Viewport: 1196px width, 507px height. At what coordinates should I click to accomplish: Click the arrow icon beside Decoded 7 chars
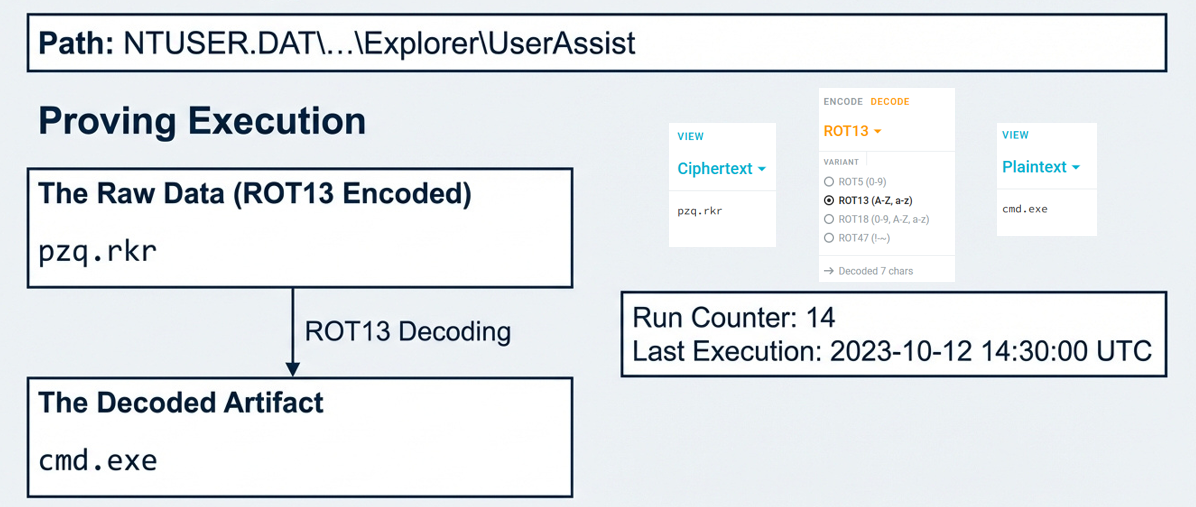point(828,271)
